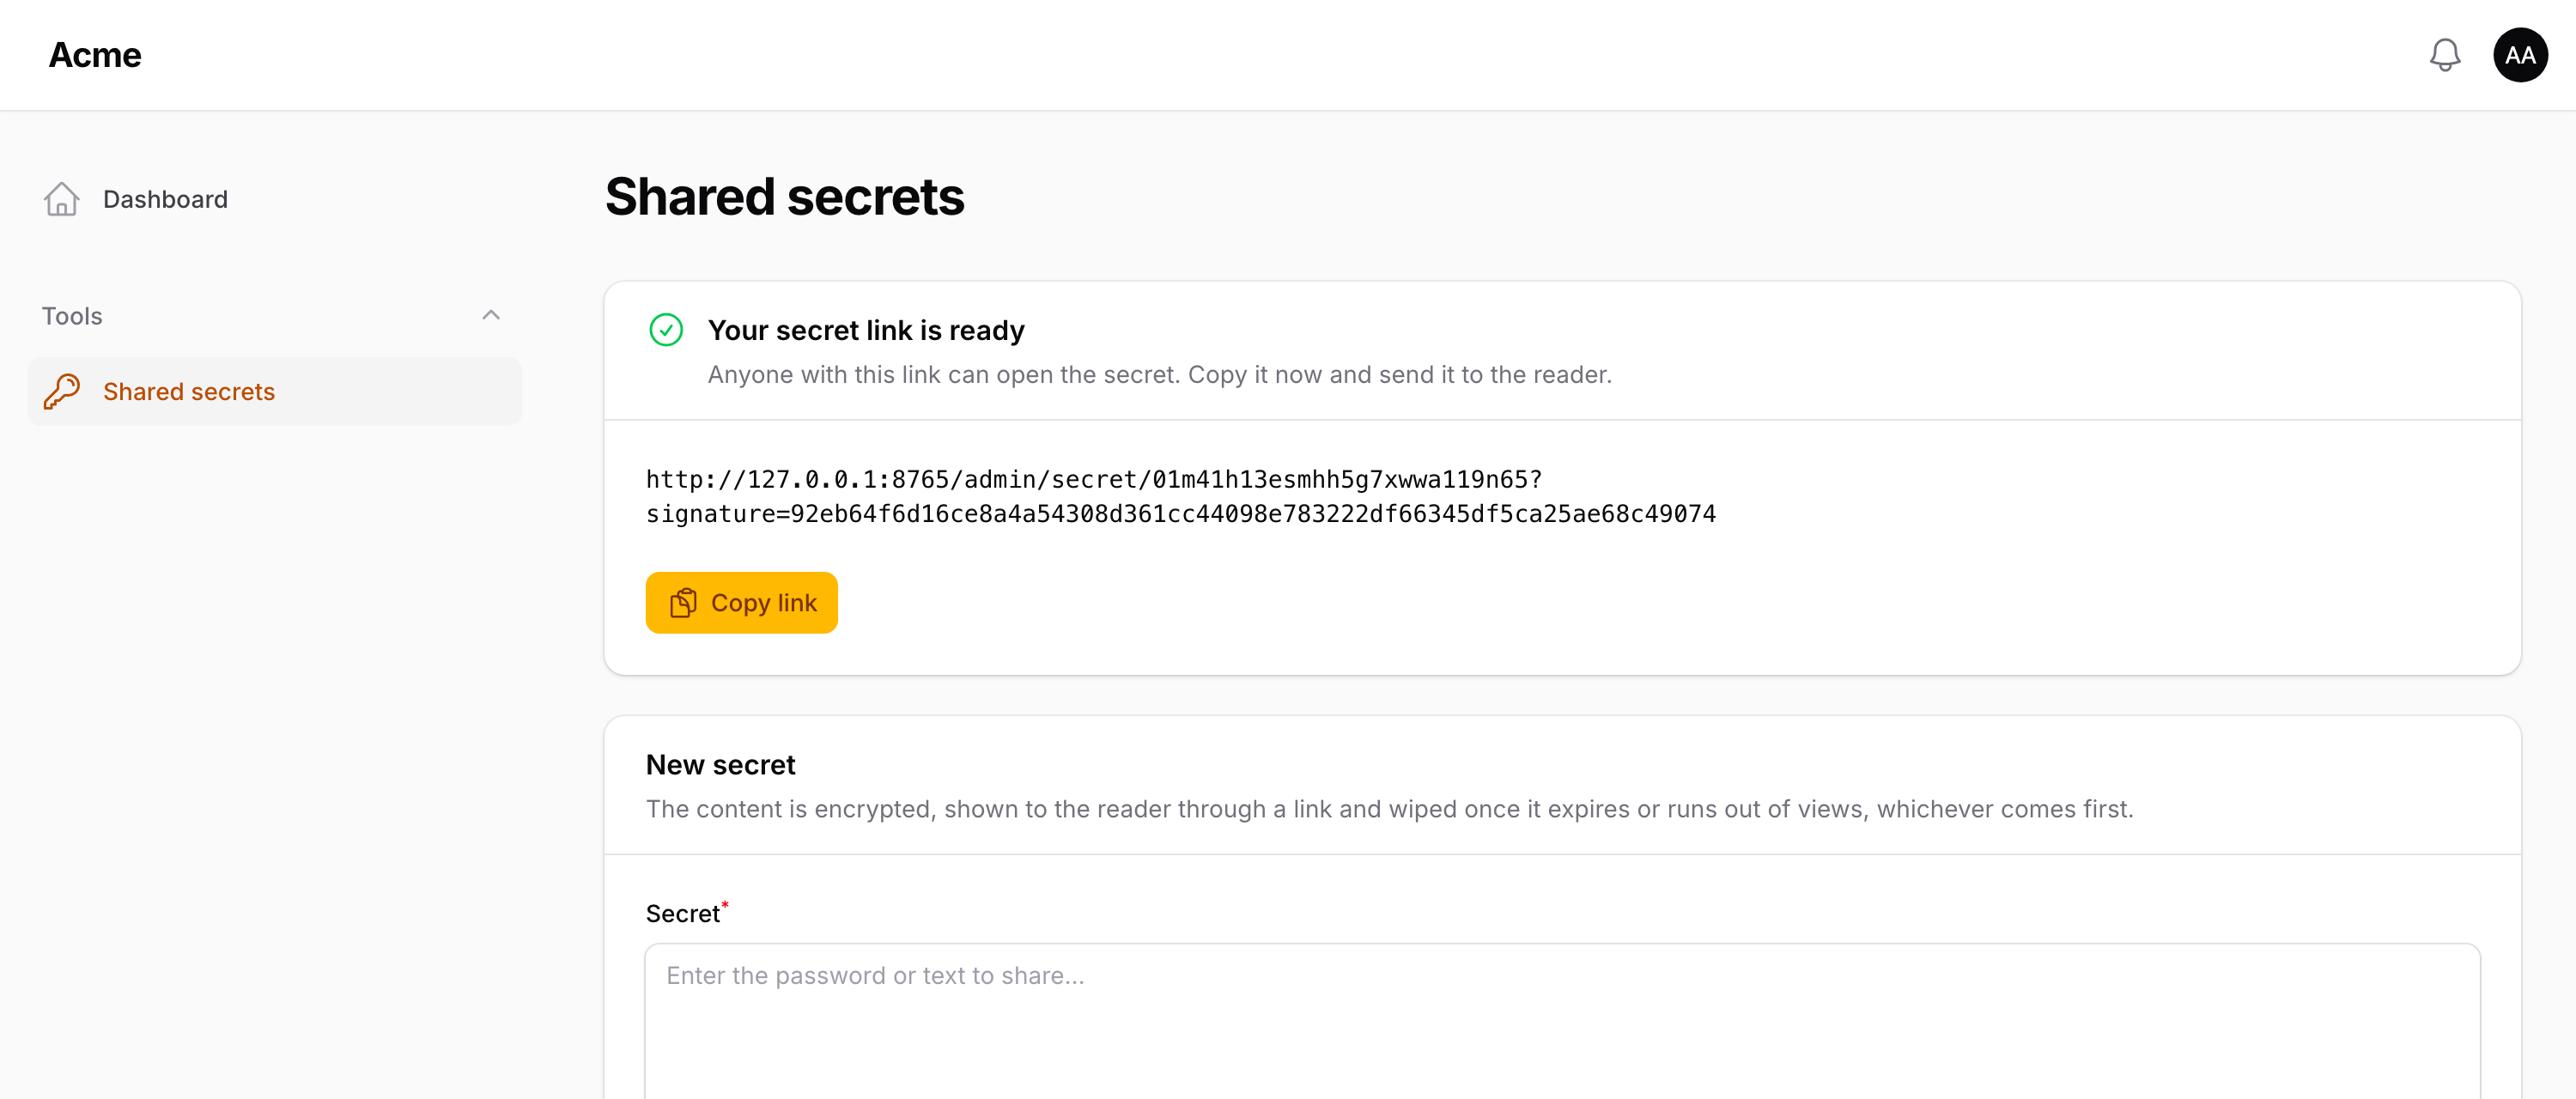Viewport: 2576px width, 1099px height.
Task: Click 'Your secret link is ready' title
Action: point(866,330)
